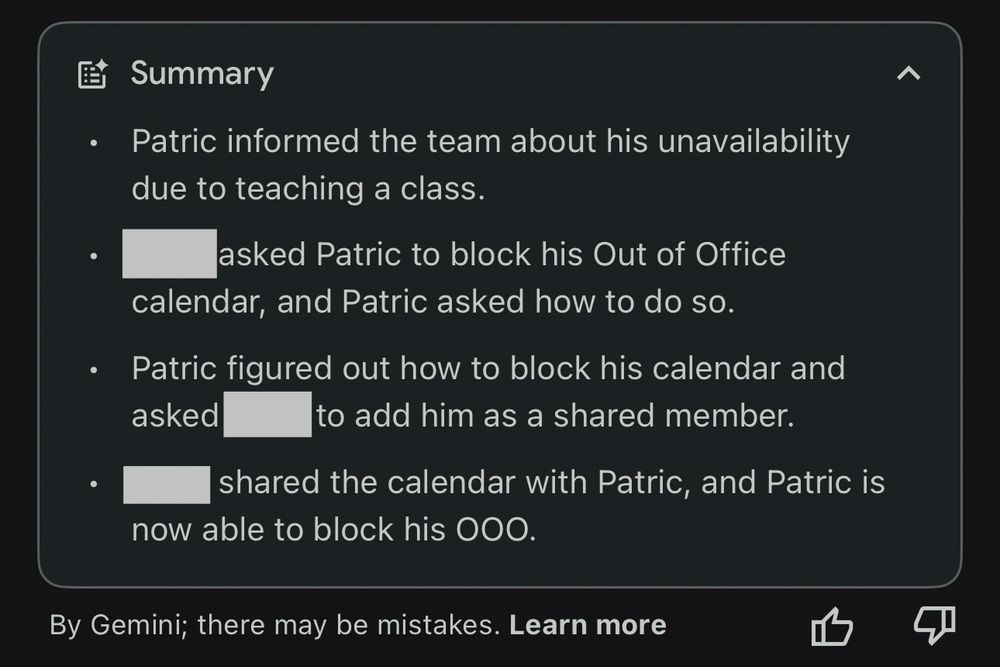This screenshot has height=667, width=1000.
Task: Click the phrase 'how to do so'
Action: click(635, 302)
